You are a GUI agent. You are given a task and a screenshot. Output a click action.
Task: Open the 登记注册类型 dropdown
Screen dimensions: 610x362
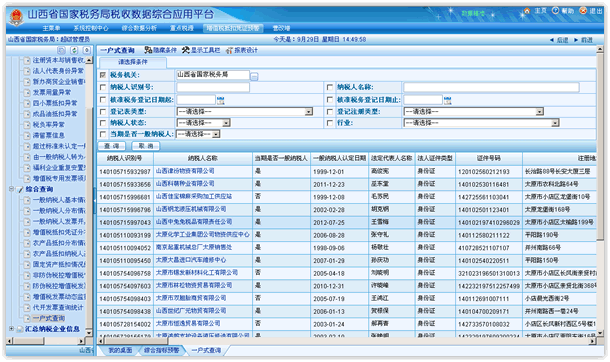473,112
